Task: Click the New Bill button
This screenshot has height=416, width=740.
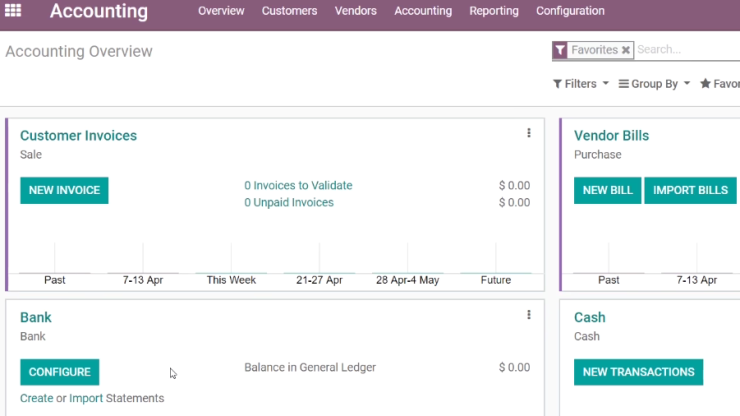Action: 607,190
